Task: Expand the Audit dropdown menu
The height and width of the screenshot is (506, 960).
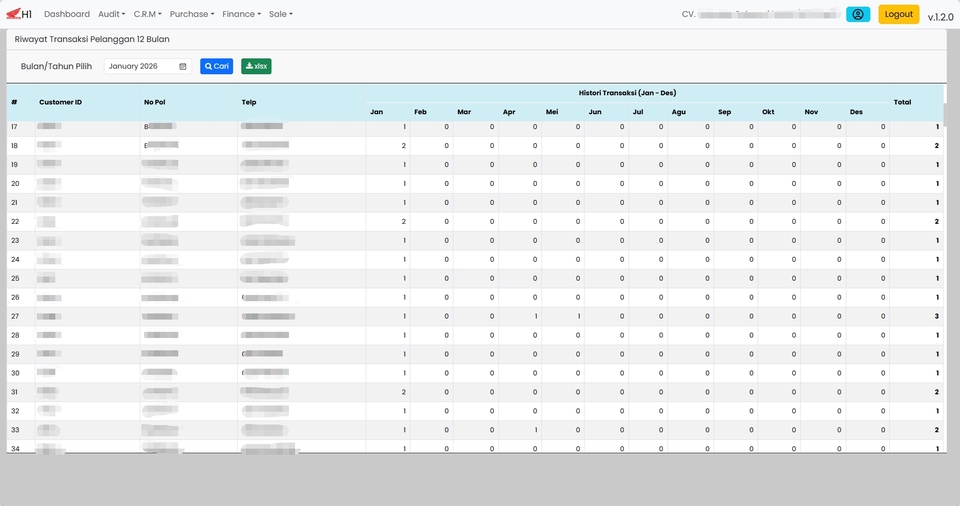Action: pos(111,14)
